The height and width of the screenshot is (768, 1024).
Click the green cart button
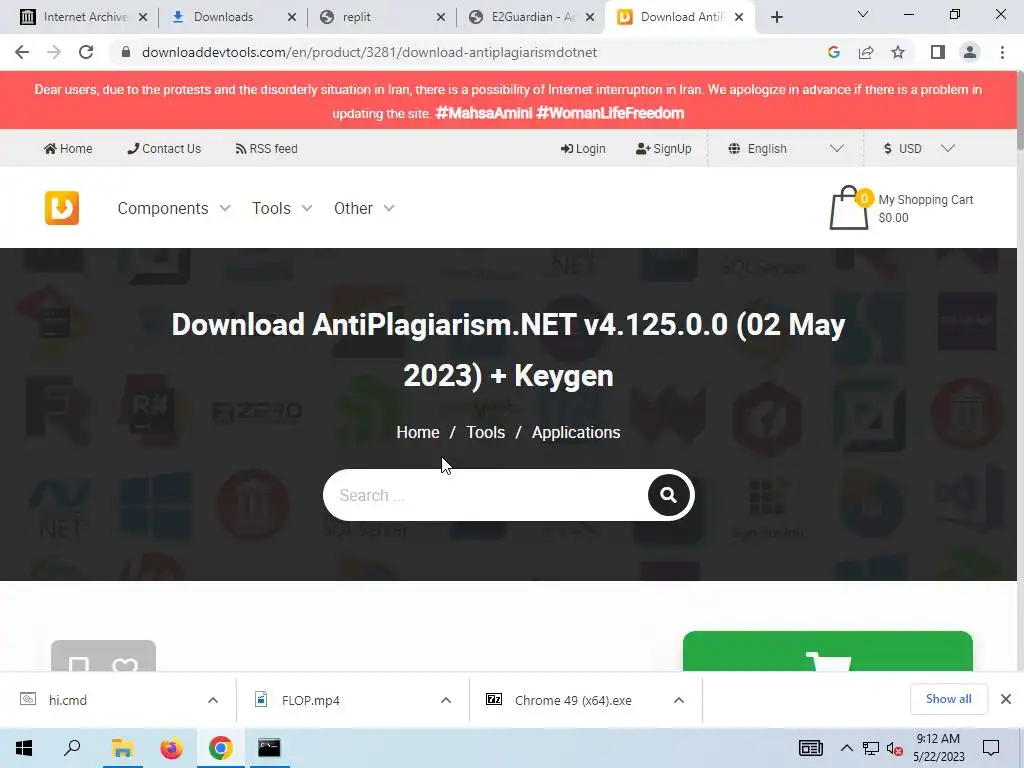[827, 651]
